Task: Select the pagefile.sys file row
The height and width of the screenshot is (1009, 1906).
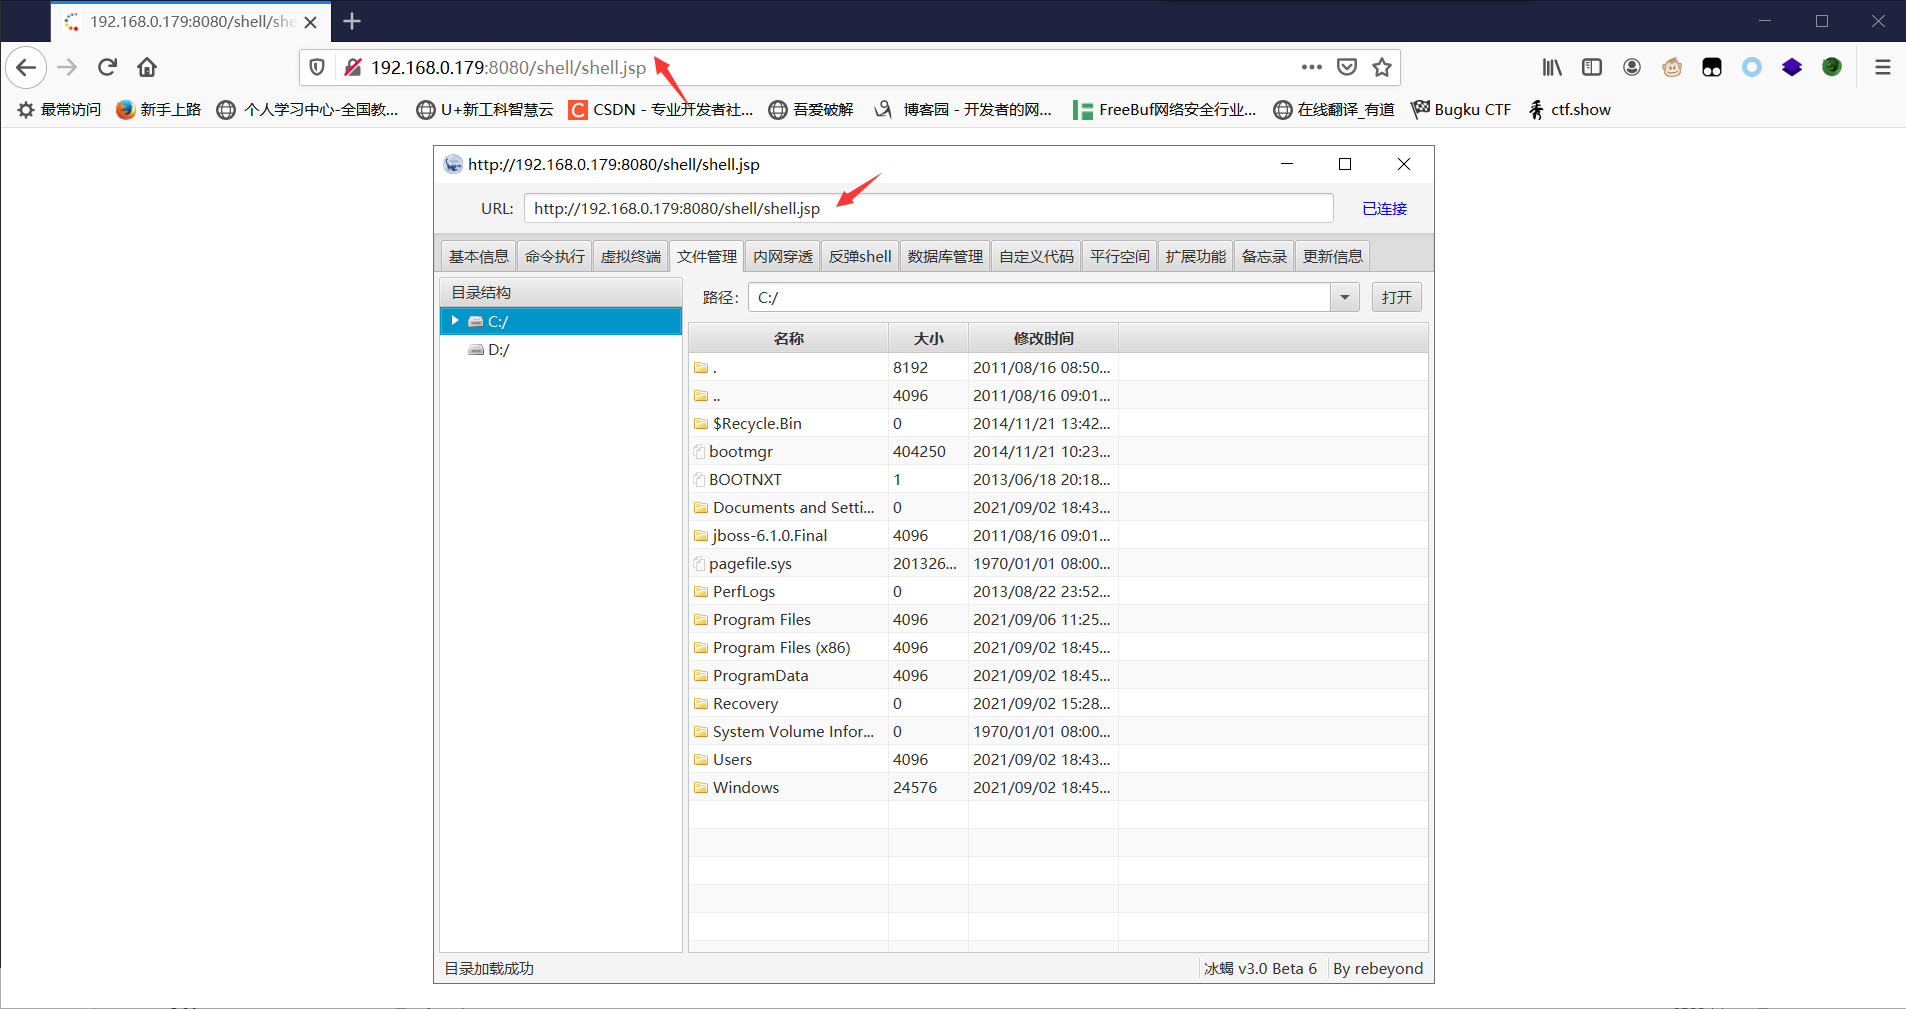Action: coord(1058,564)
